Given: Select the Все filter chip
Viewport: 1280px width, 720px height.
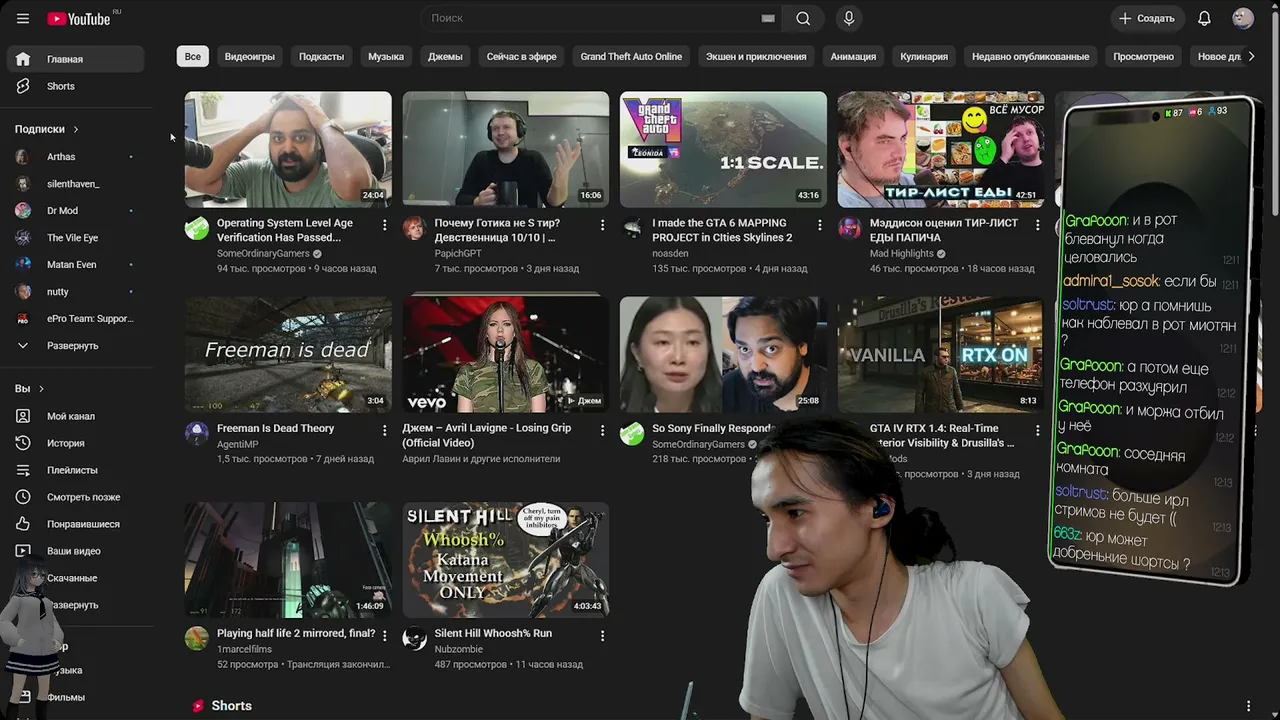Looking at the screenshot, I should (x=193, y=57).
